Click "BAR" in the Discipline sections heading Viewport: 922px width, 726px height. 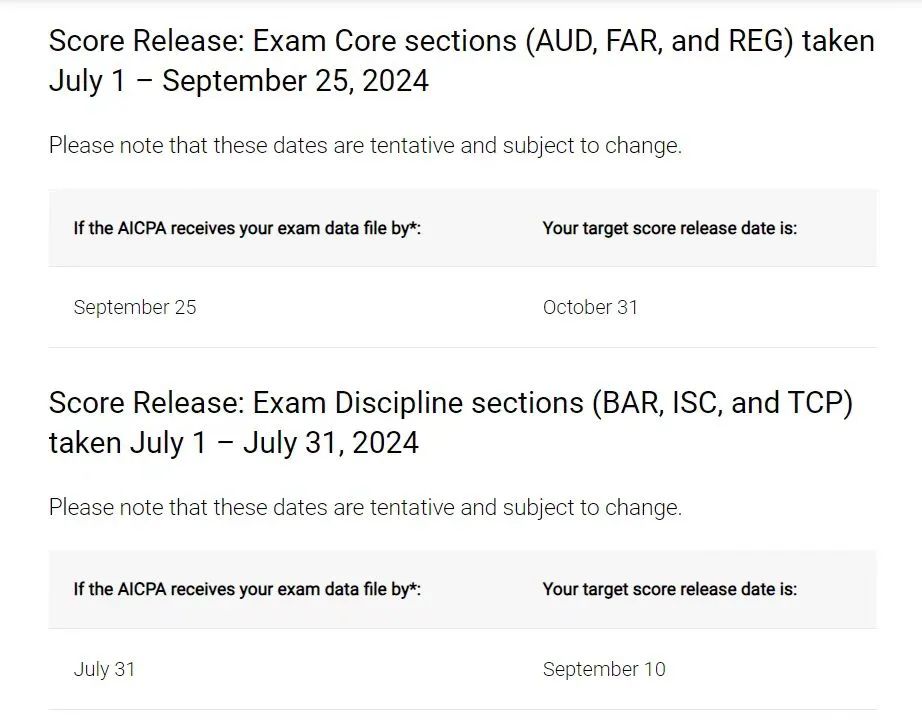coord(630,403)
